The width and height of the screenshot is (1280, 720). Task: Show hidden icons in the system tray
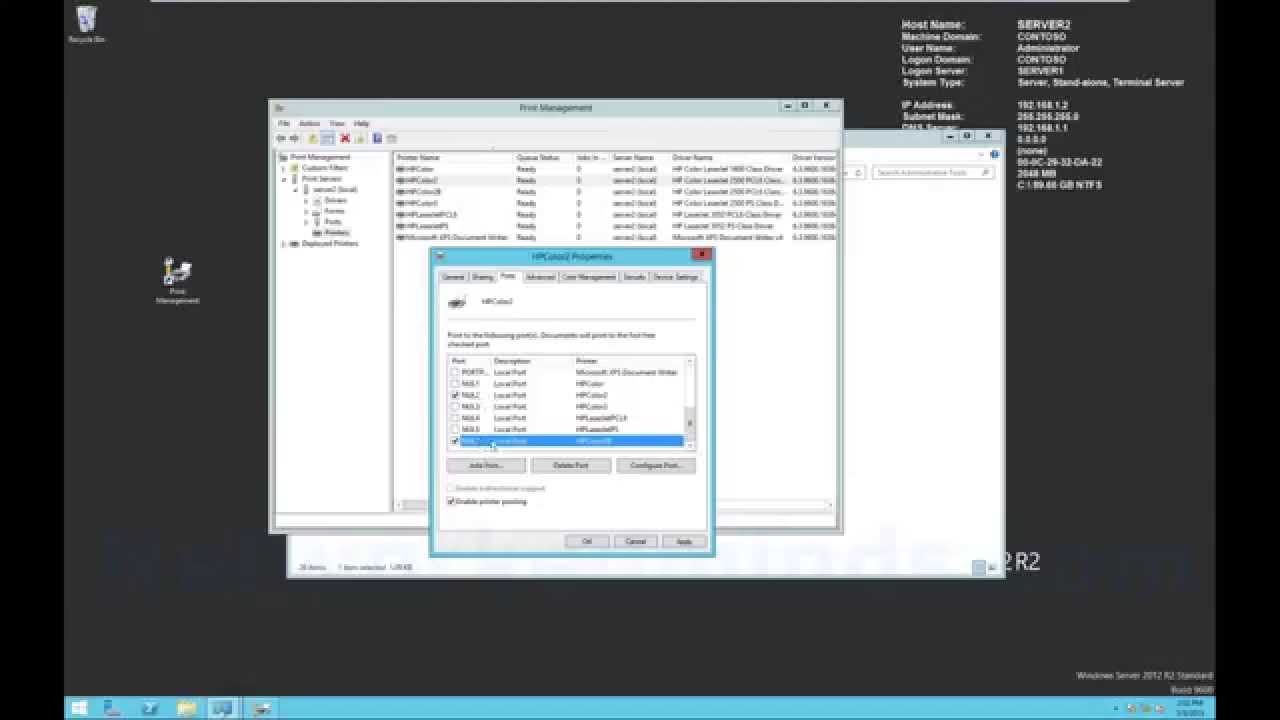1117,709
